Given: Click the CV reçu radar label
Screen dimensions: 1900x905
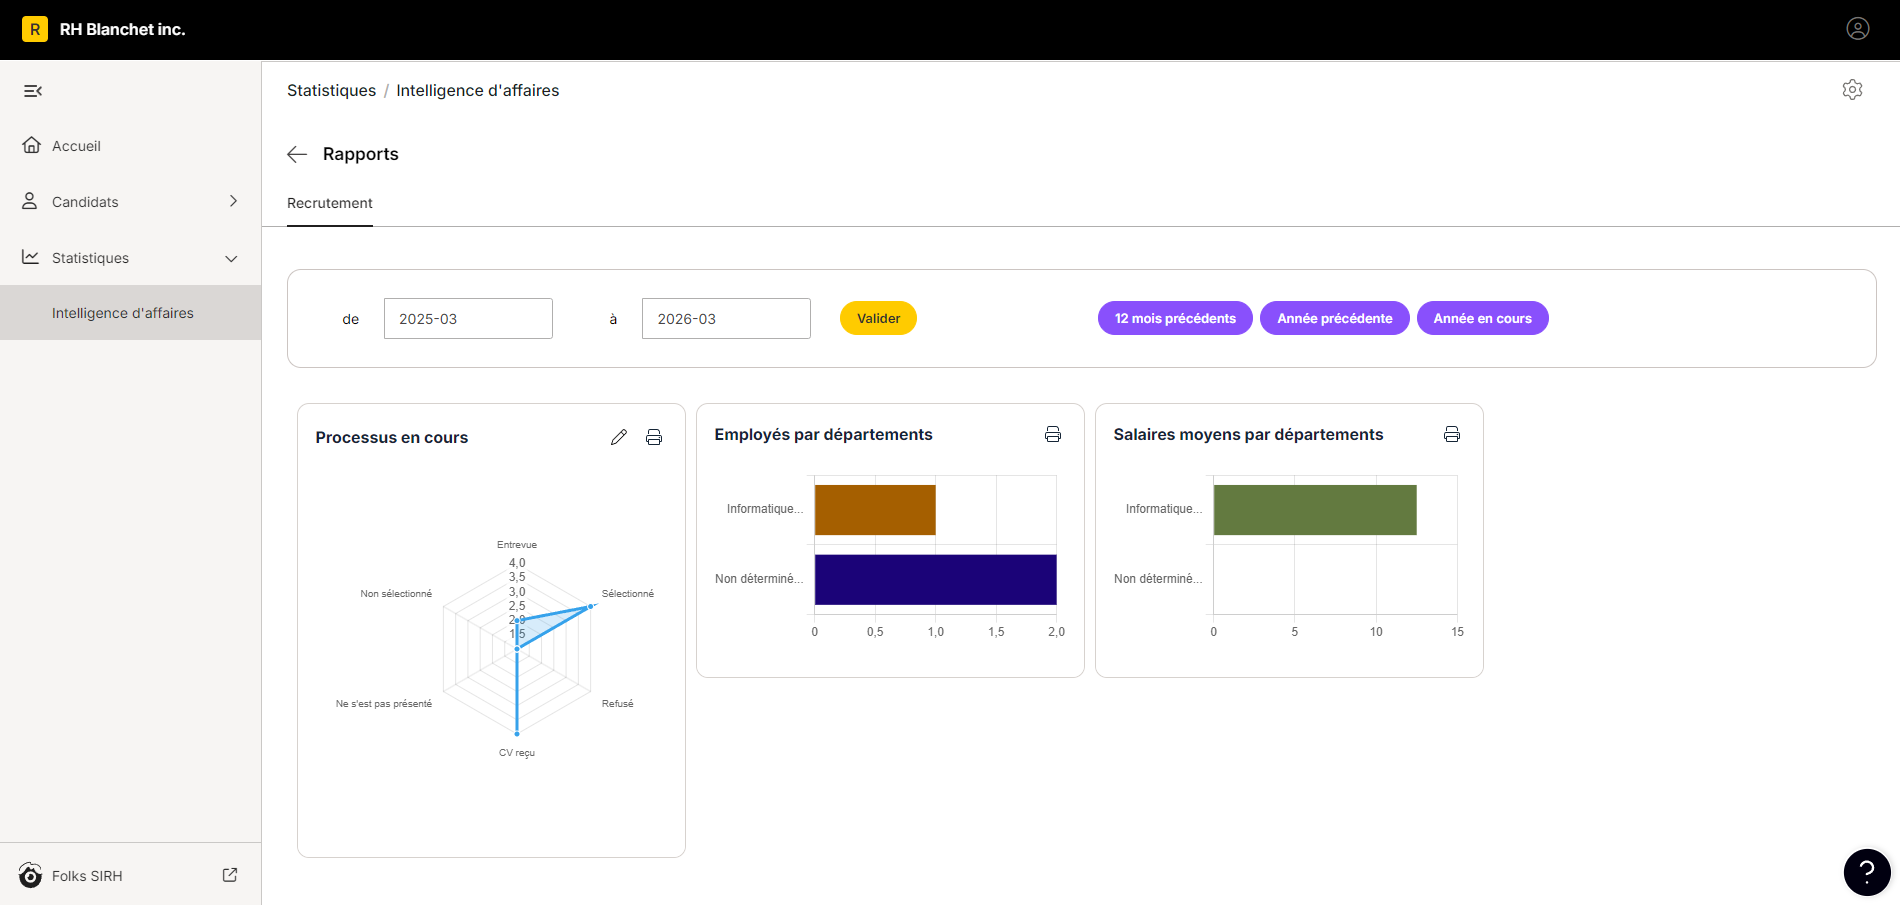Looking at the screenshot, I should 517,753.
